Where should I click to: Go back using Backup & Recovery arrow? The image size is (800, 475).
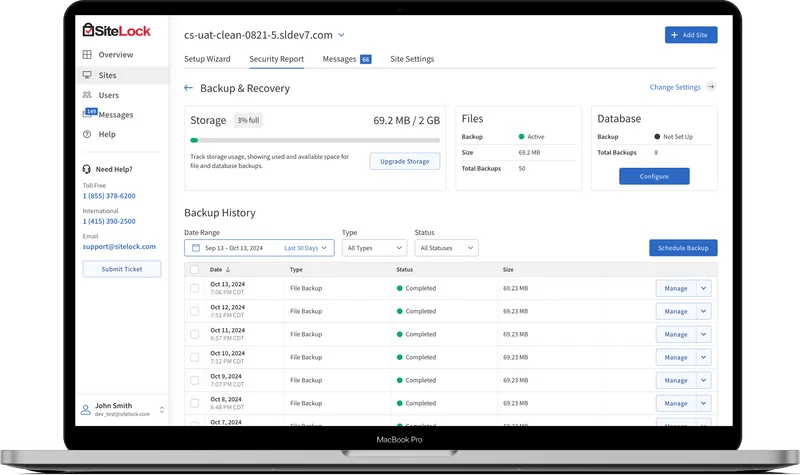(188, 88)
